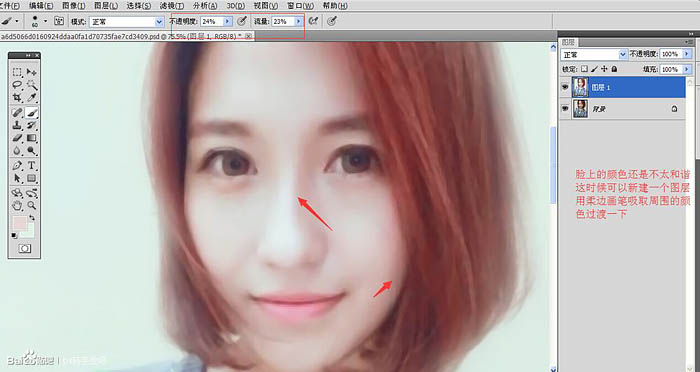
Task: Open the brush 不透明度 slider arrow
Action: pyautogui.click(x=228, y=21)
